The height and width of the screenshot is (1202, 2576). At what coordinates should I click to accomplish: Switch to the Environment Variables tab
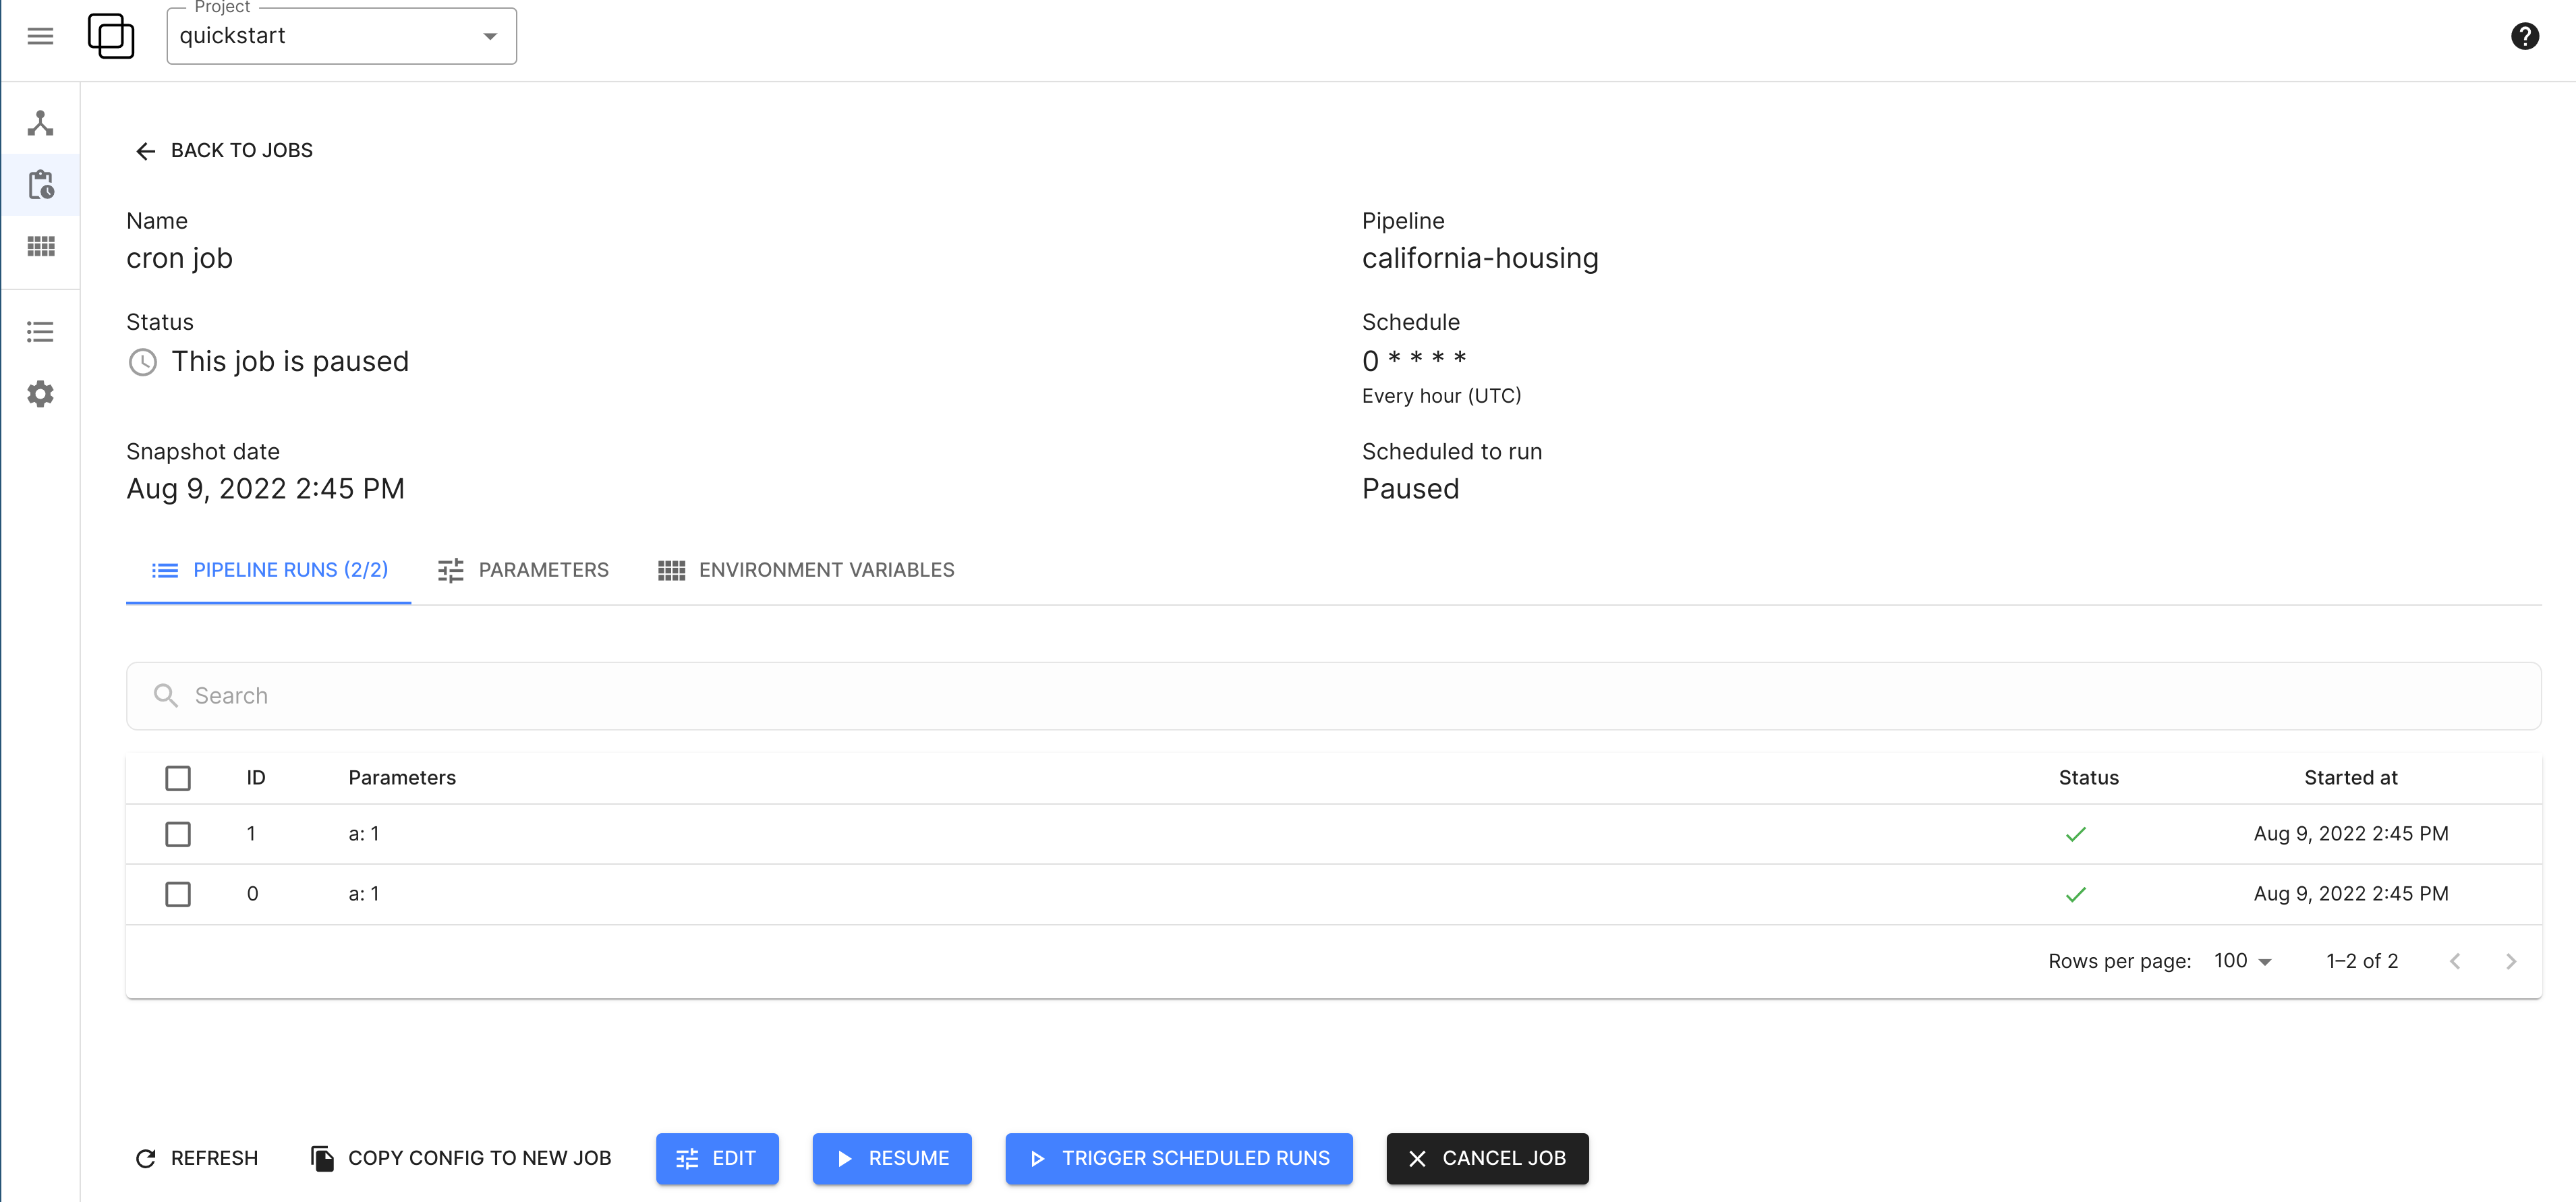(x=806, y=570)
